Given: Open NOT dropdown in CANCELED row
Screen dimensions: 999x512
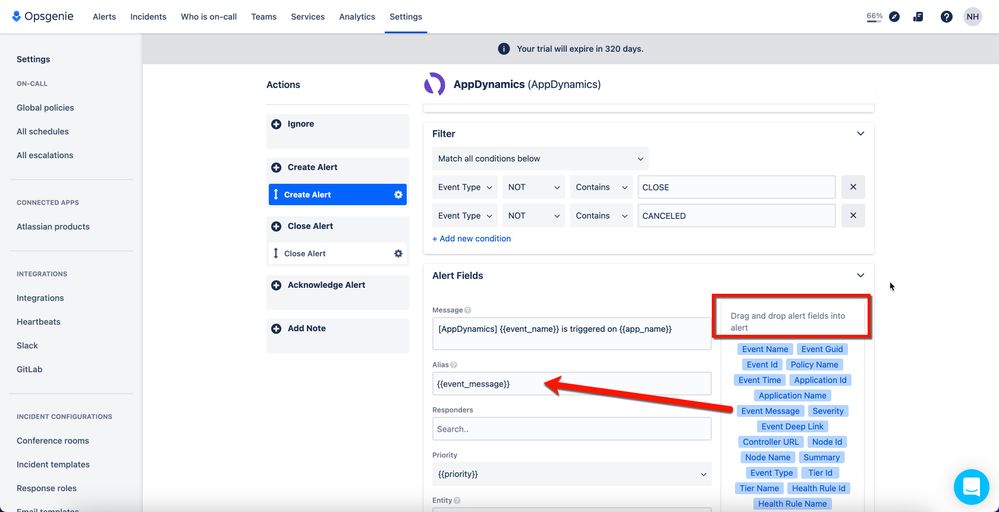Looking at the screenshot, I should [x=534, y=216].
